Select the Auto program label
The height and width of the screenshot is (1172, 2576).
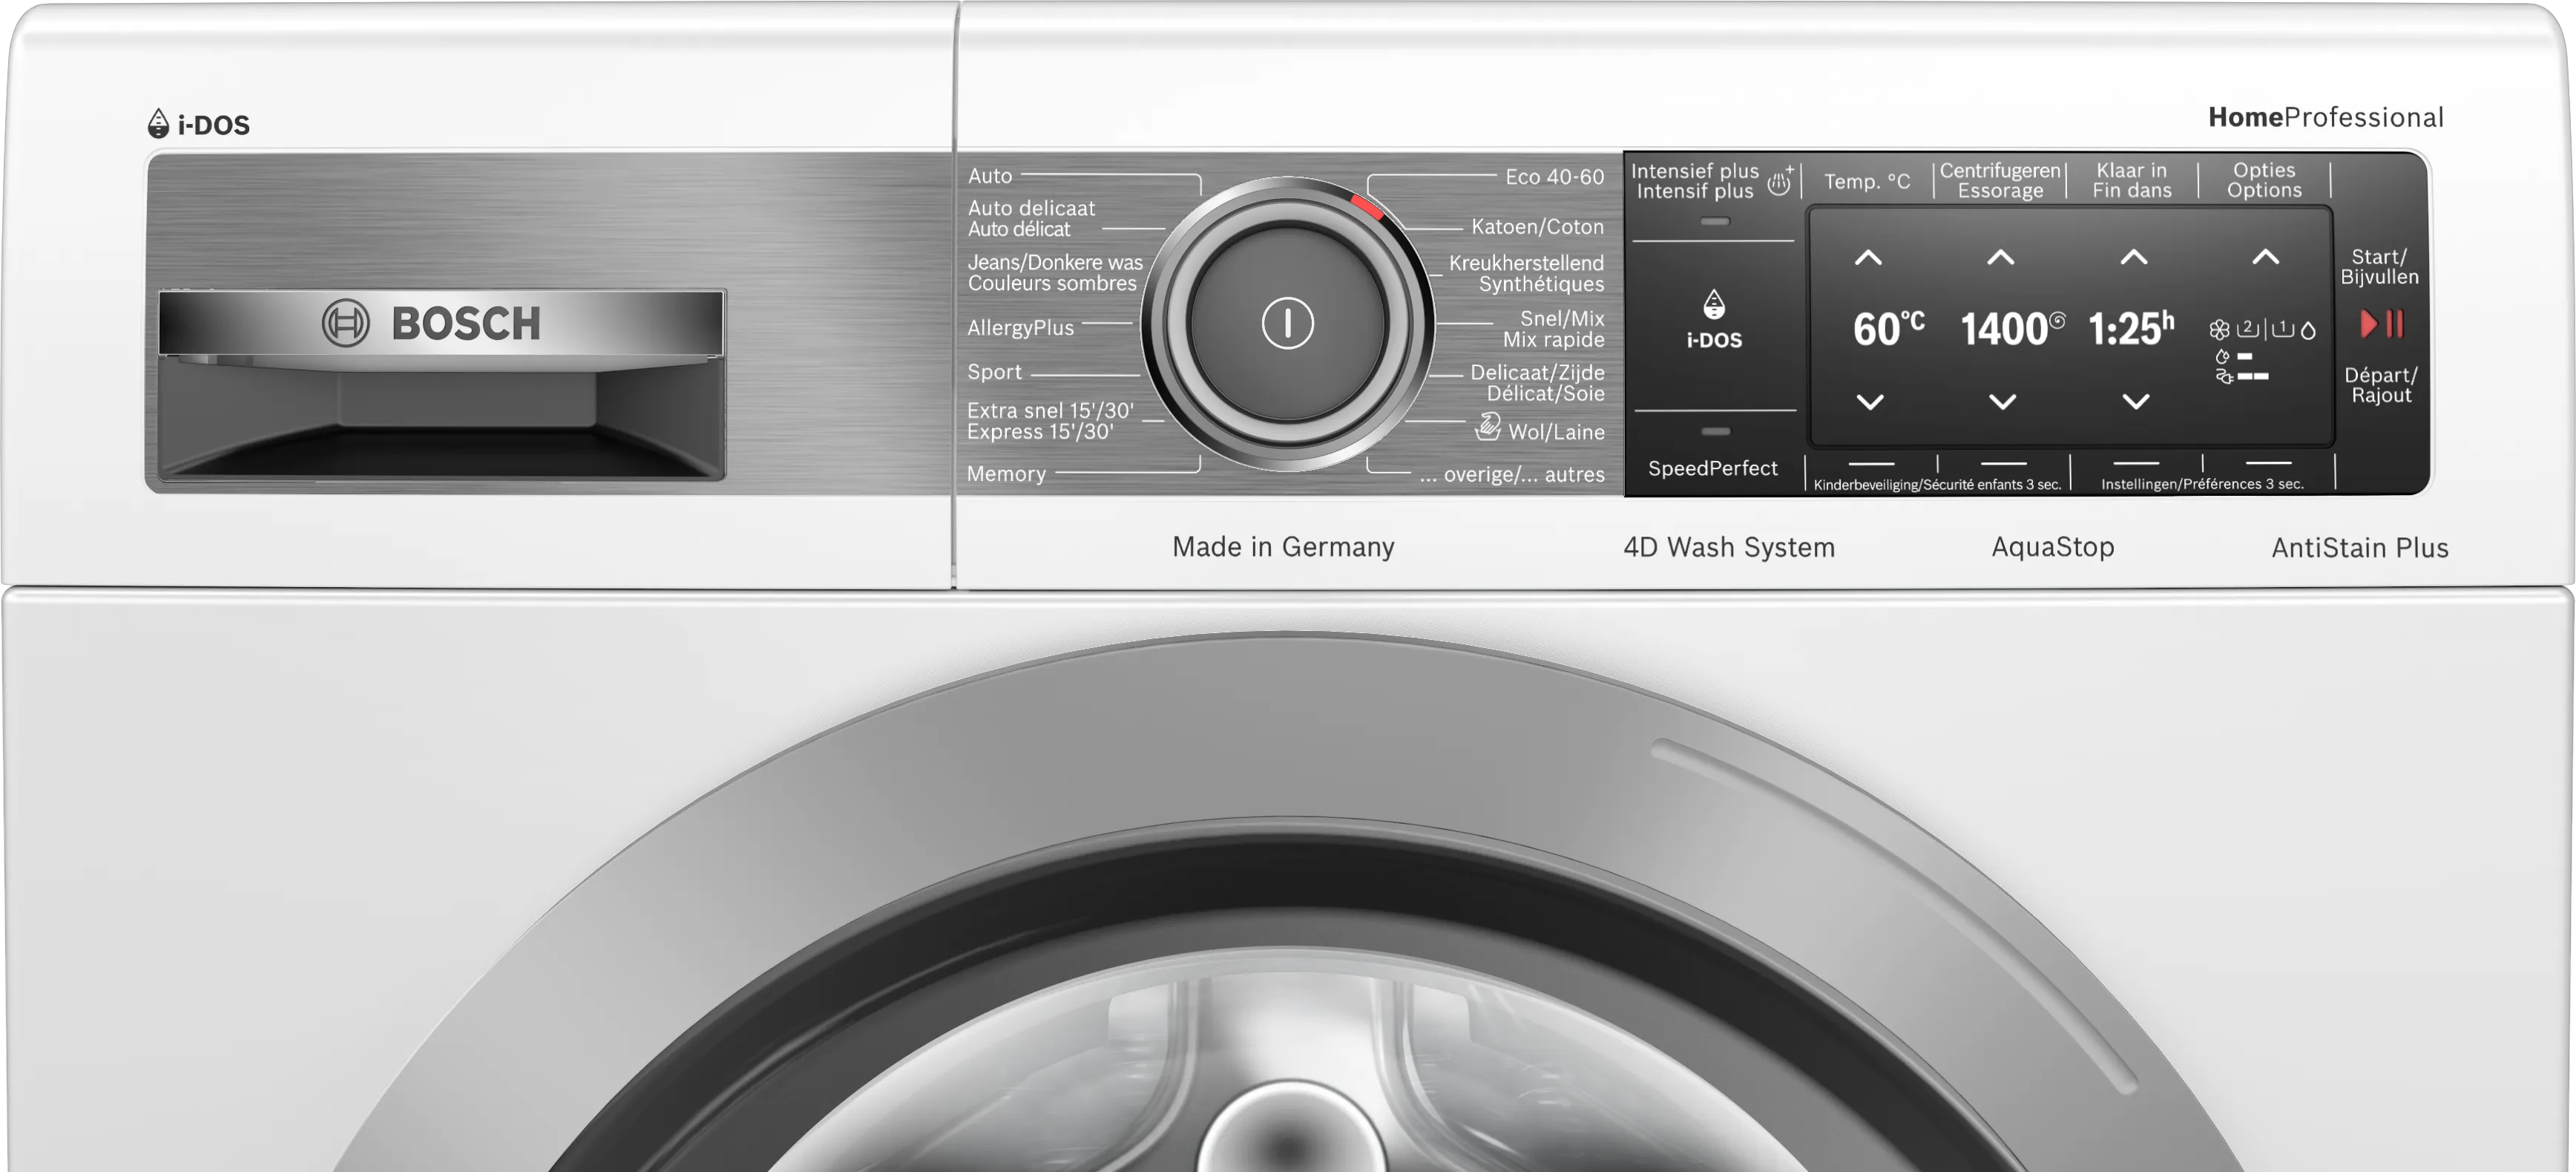coord(990,176)
